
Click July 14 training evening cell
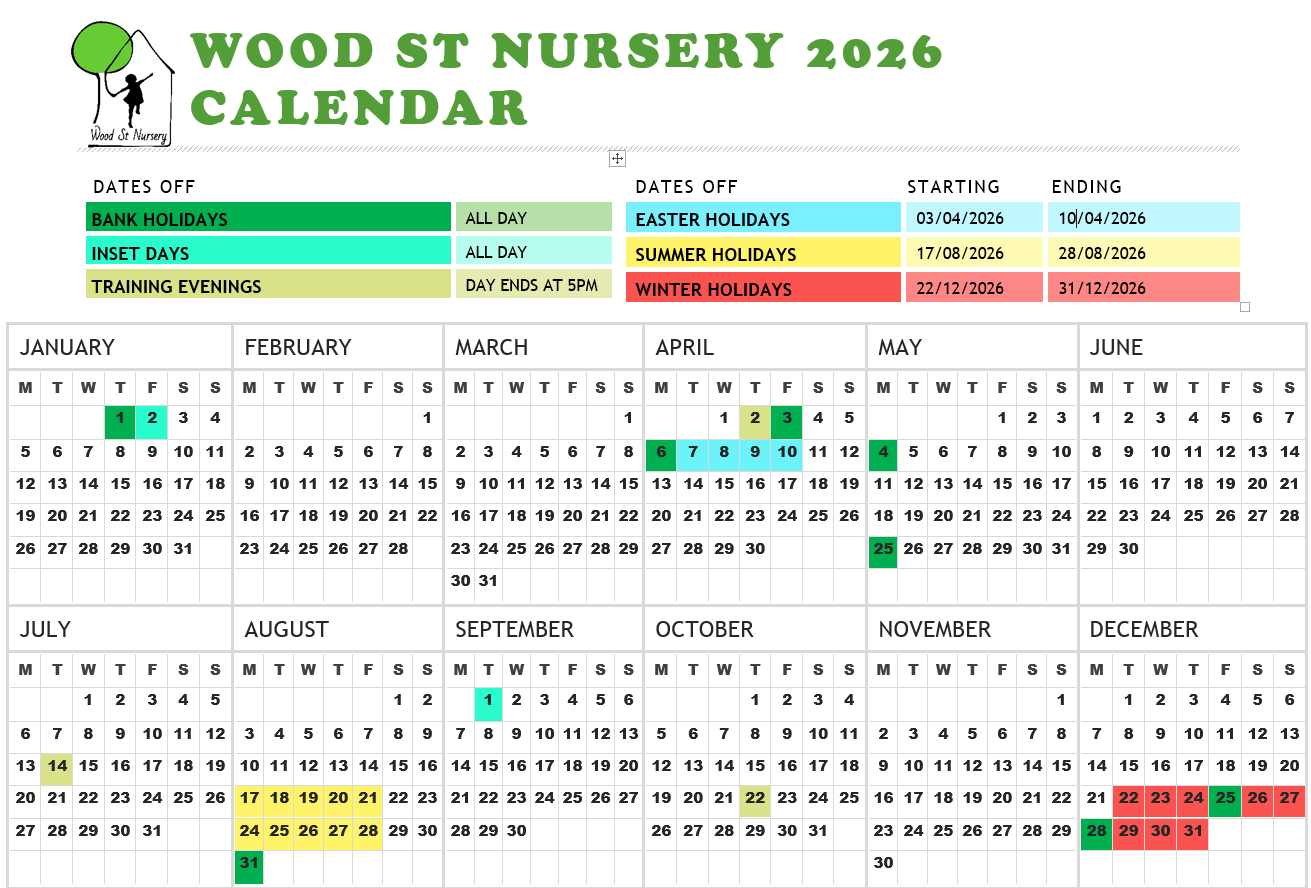[x=57, y=769]
